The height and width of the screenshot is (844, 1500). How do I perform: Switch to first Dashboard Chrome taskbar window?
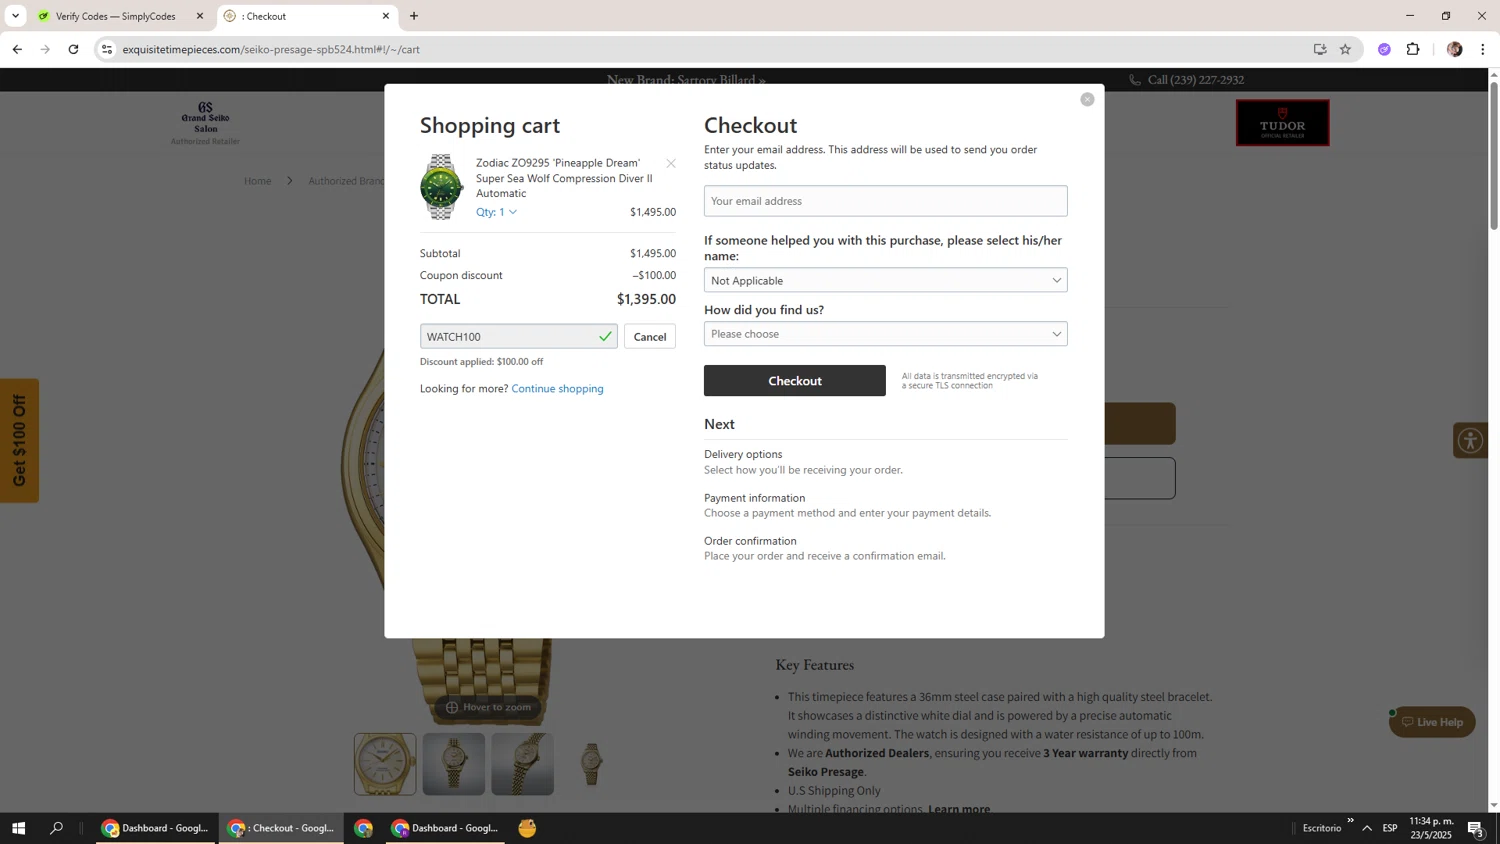click(x=156, y=828)
